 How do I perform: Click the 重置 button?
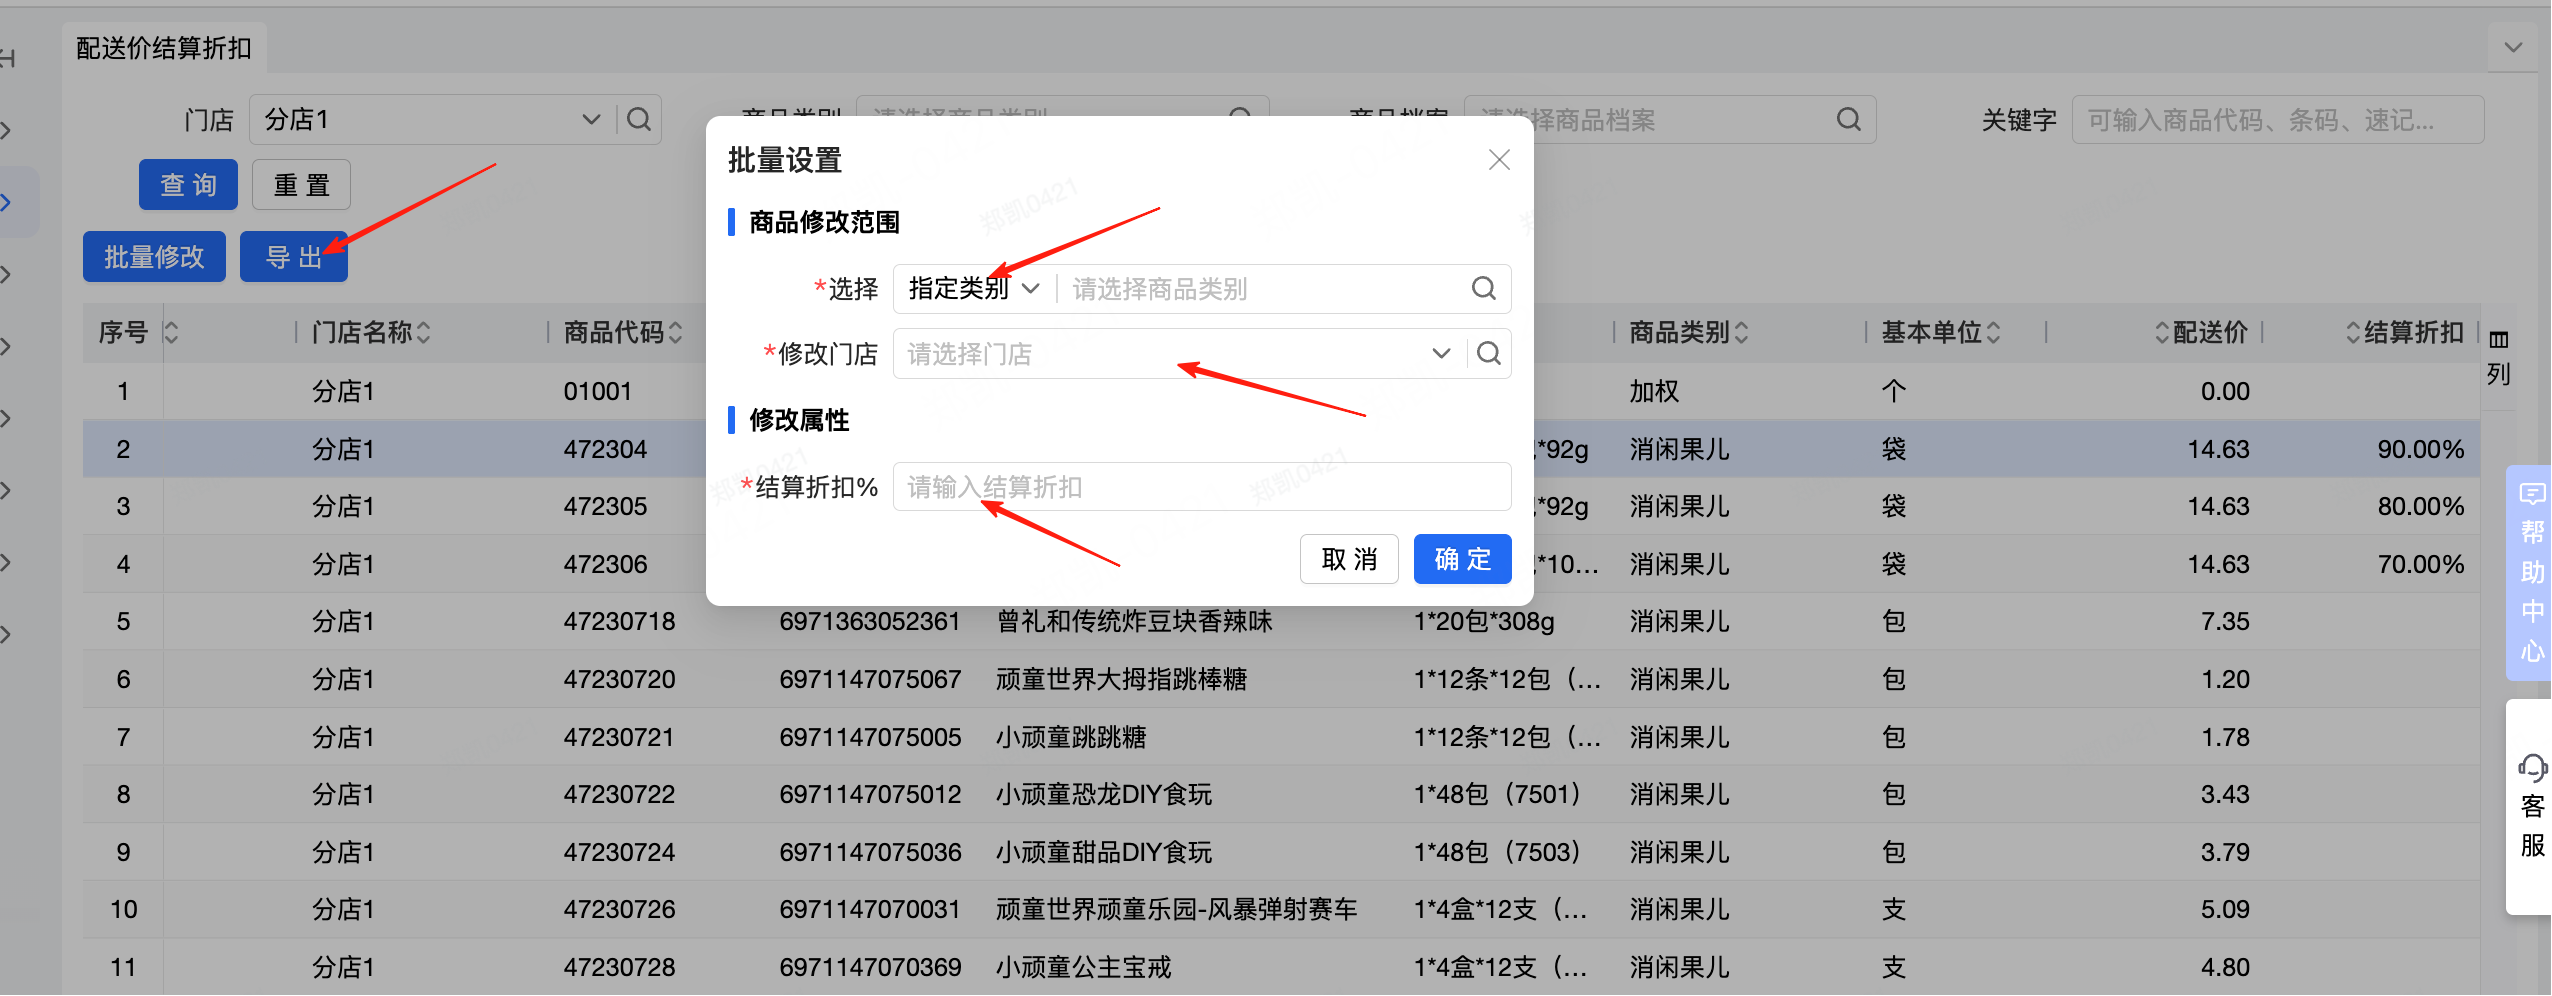[301, 185]
